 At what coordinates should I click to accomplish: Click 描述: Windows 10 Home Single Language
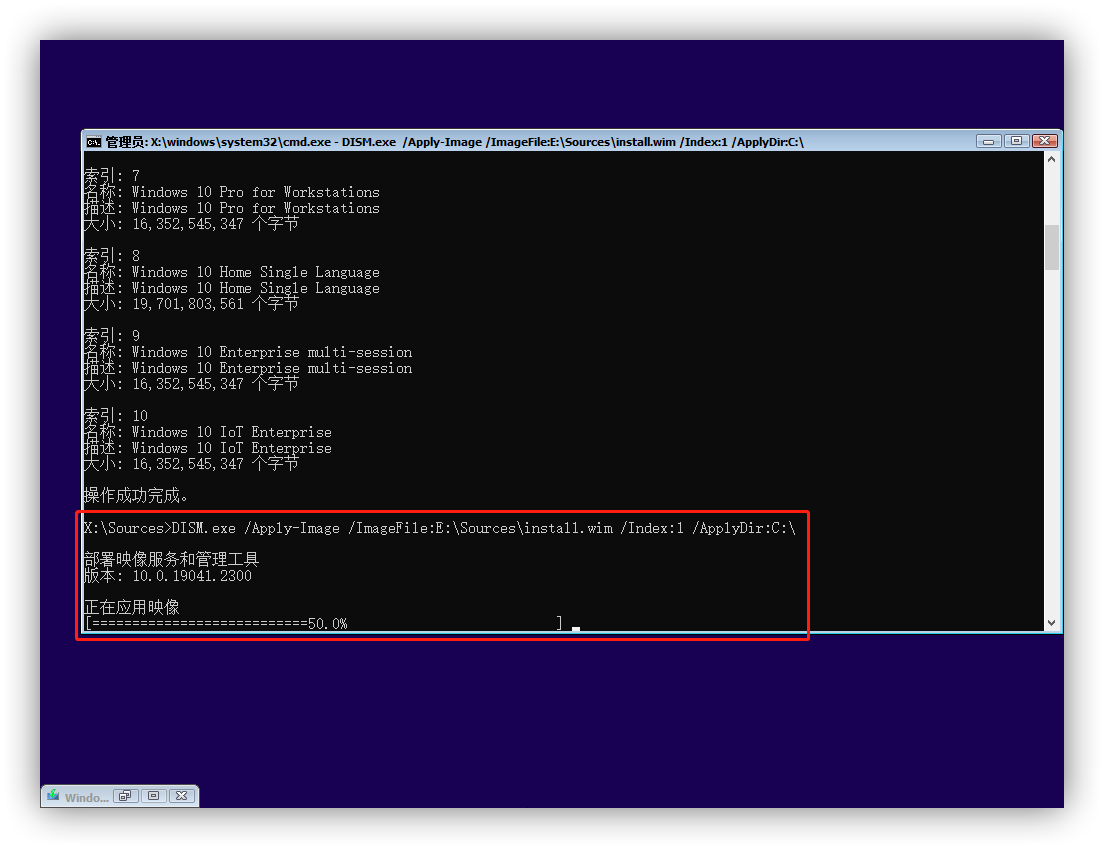[x=232, y=288]
